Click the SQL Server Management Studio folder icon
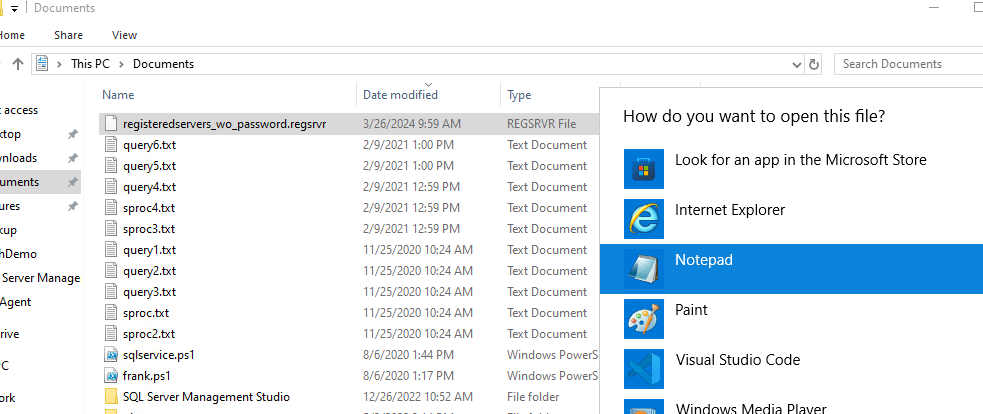Image resolution: width=983 pixels, height=414 pixels. coord(112,397)
